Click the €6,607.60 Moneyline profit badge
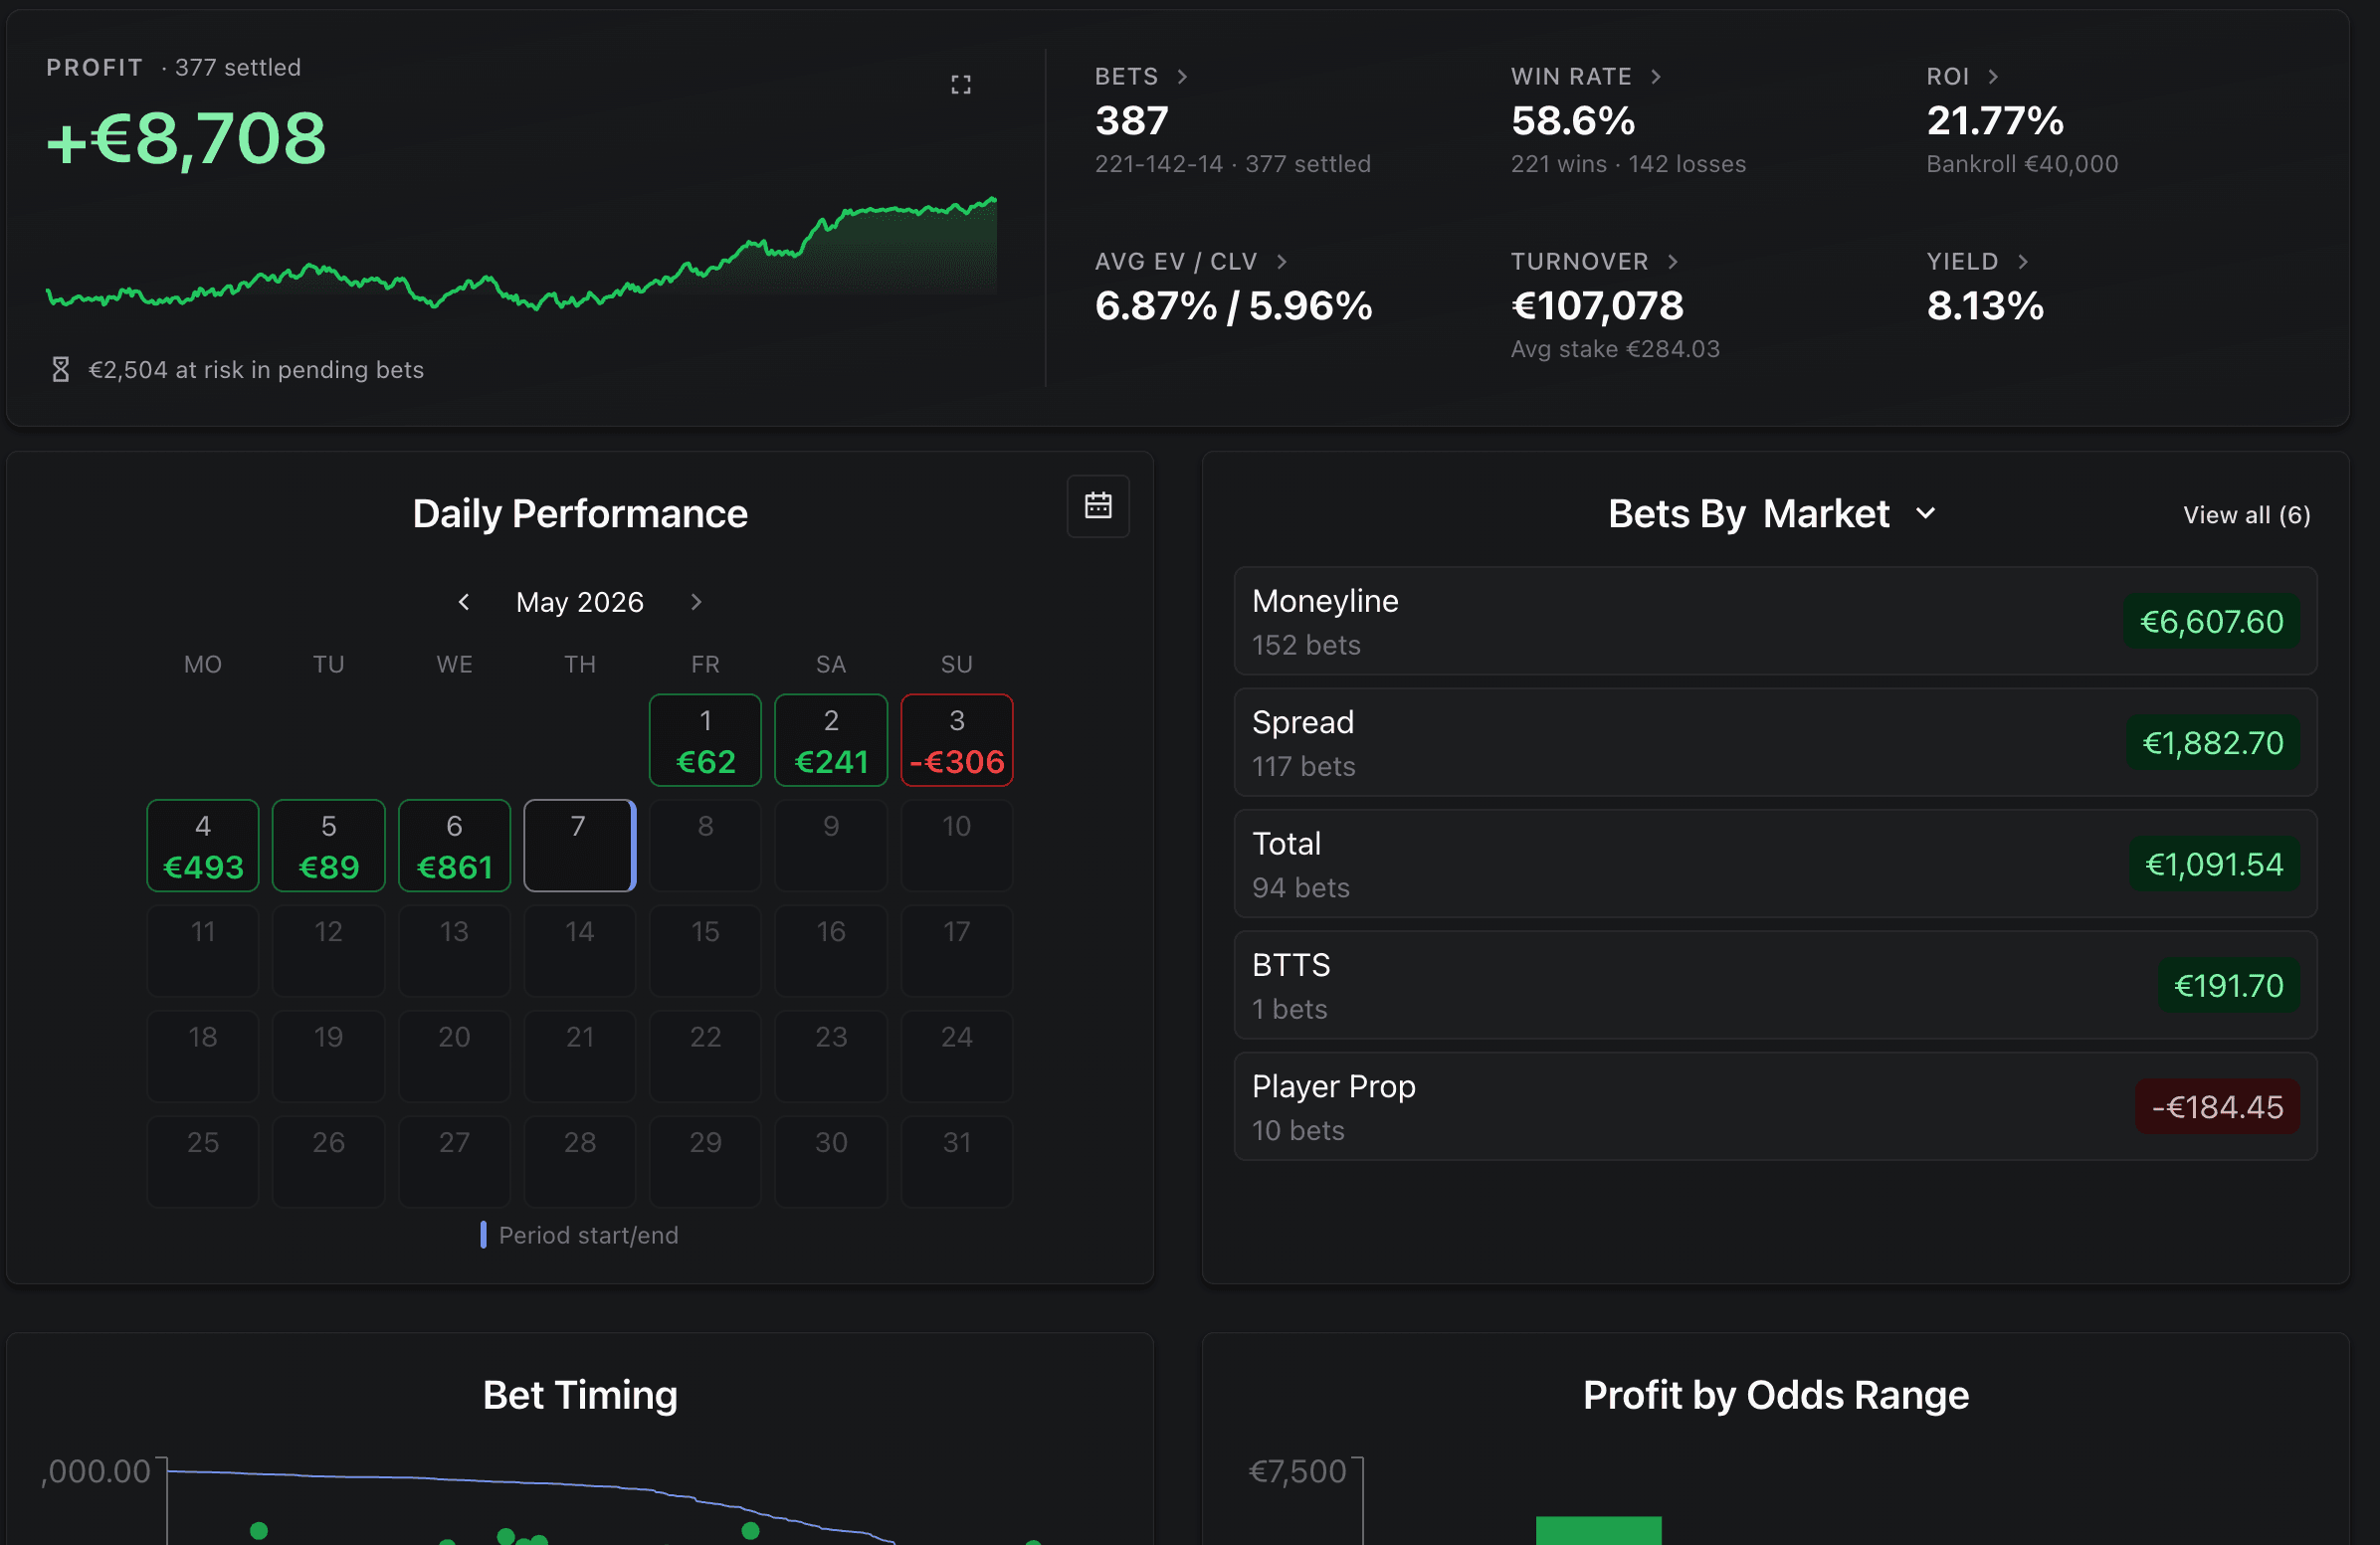Screen dimensions: 2380x1545 (x=2211, y=622)
